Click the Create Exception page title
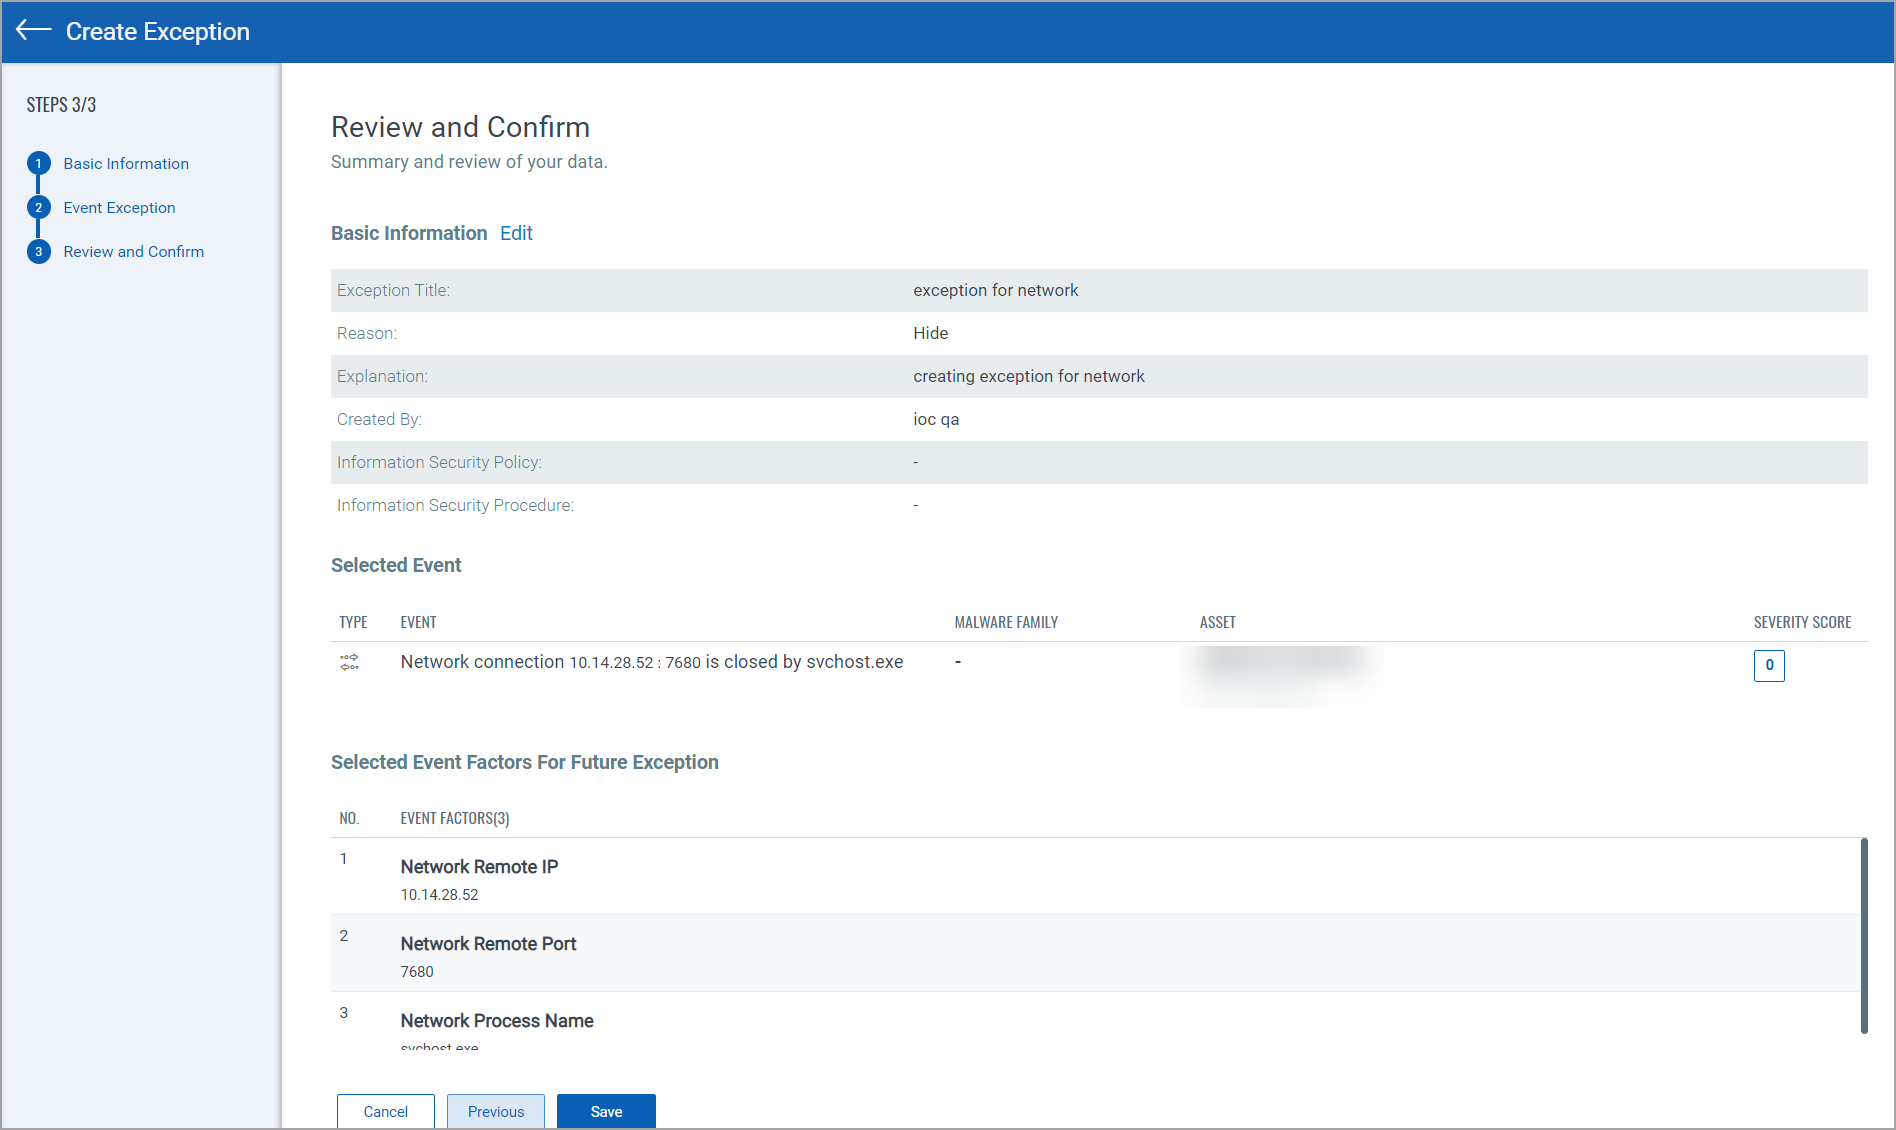 [x=158, y=31]
